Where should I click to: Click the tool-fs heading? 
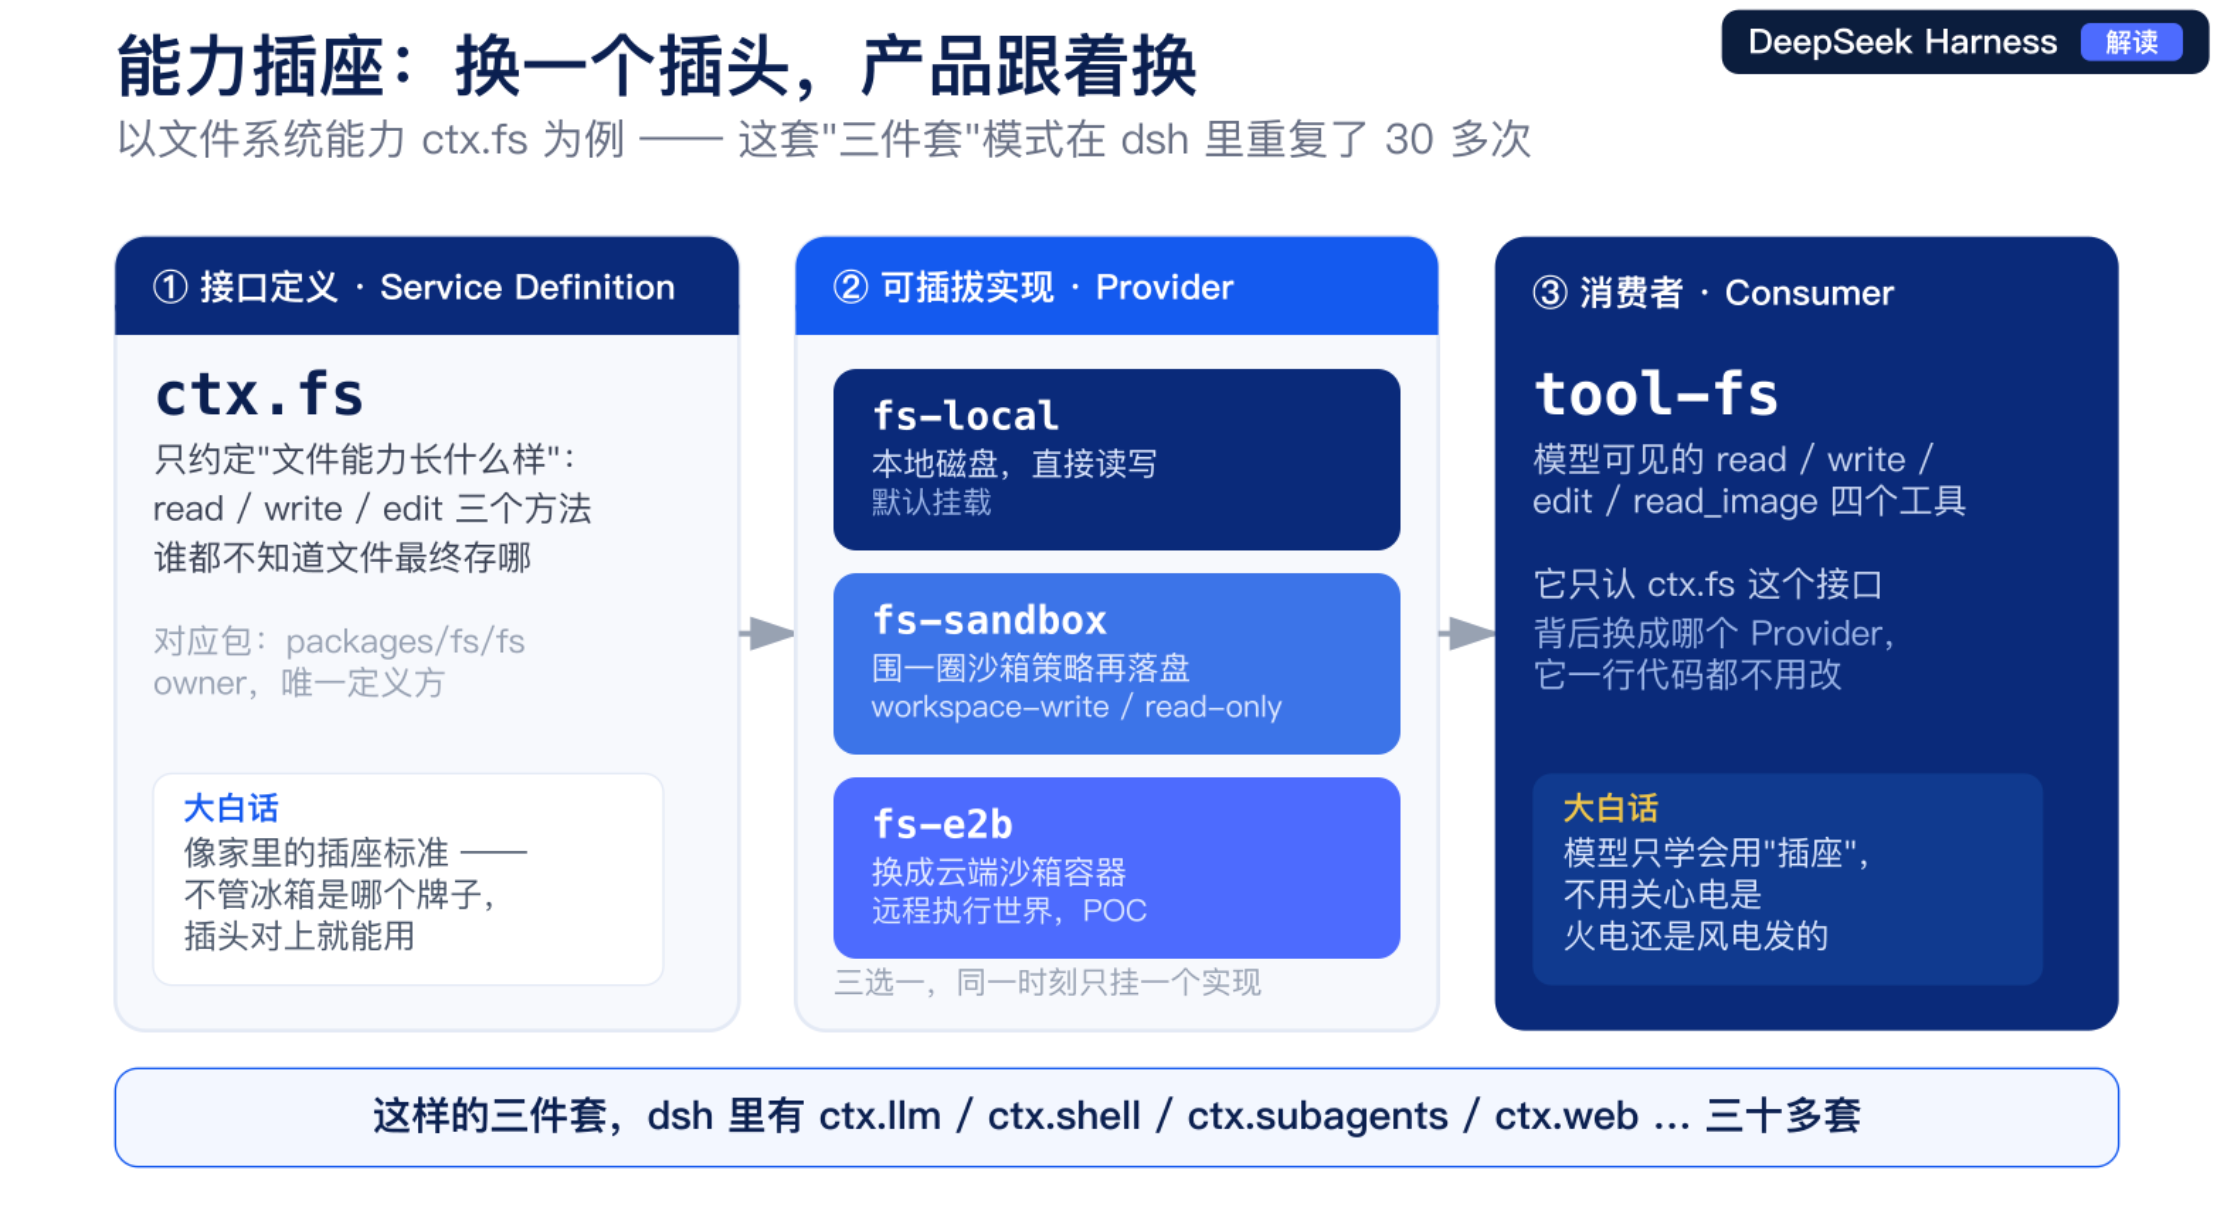coord(1656,394)
